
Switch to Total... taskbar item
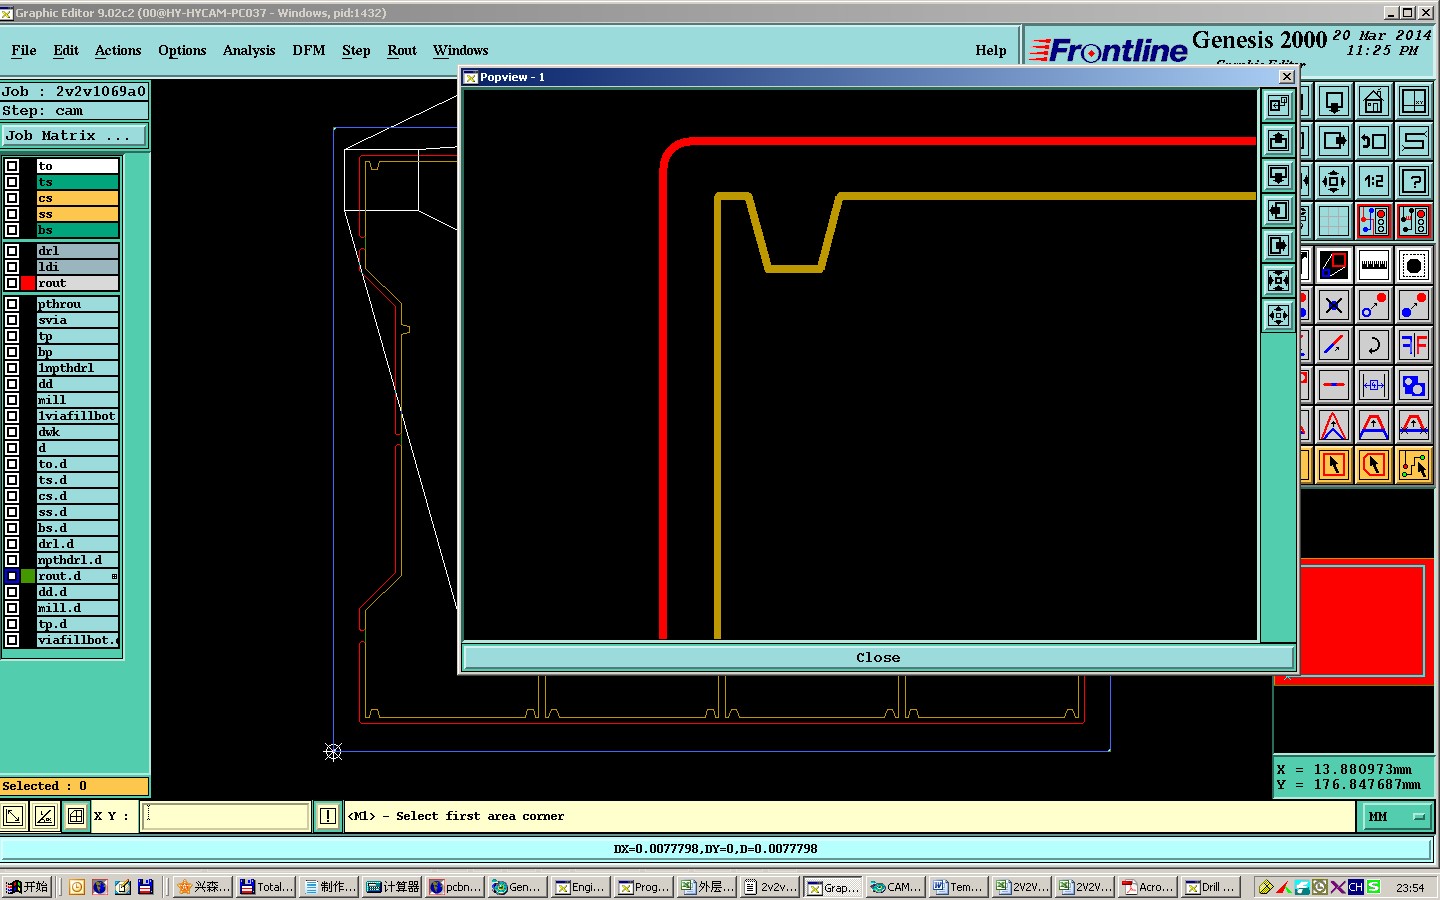pos(266,887)
